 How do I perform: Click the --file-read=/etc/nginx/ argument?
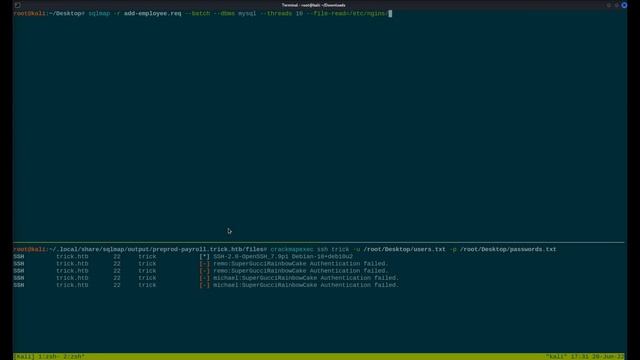347,13
